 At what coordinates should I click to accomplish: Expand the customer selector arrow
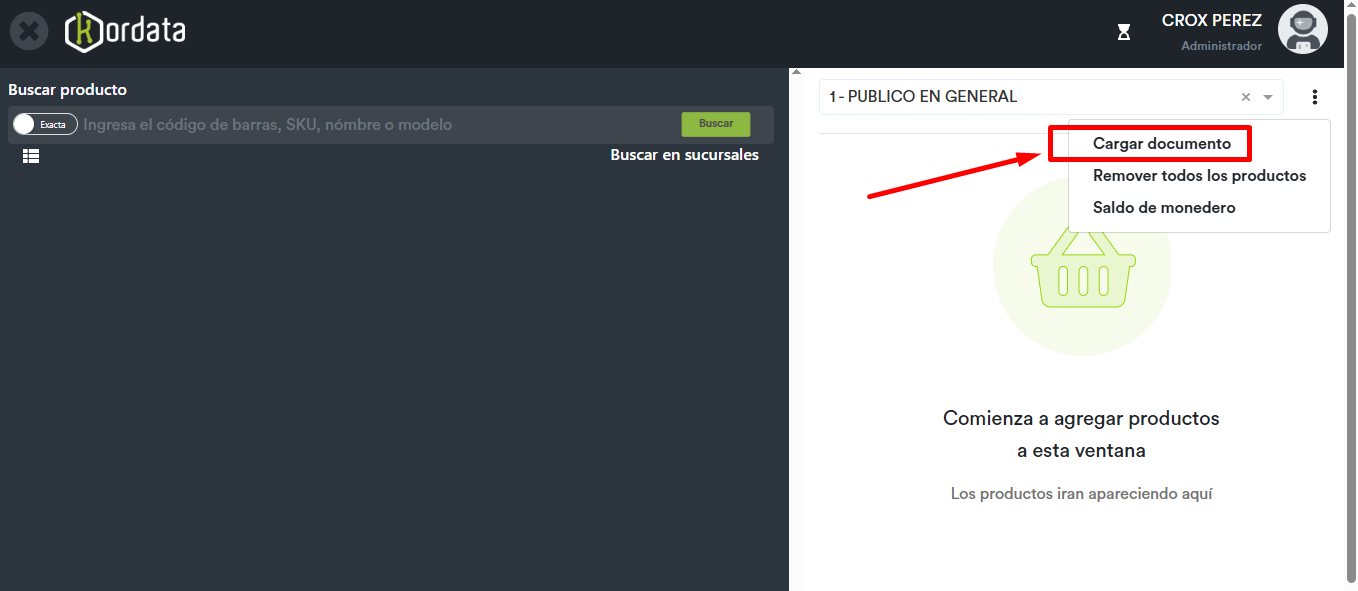coord(1268,97)
